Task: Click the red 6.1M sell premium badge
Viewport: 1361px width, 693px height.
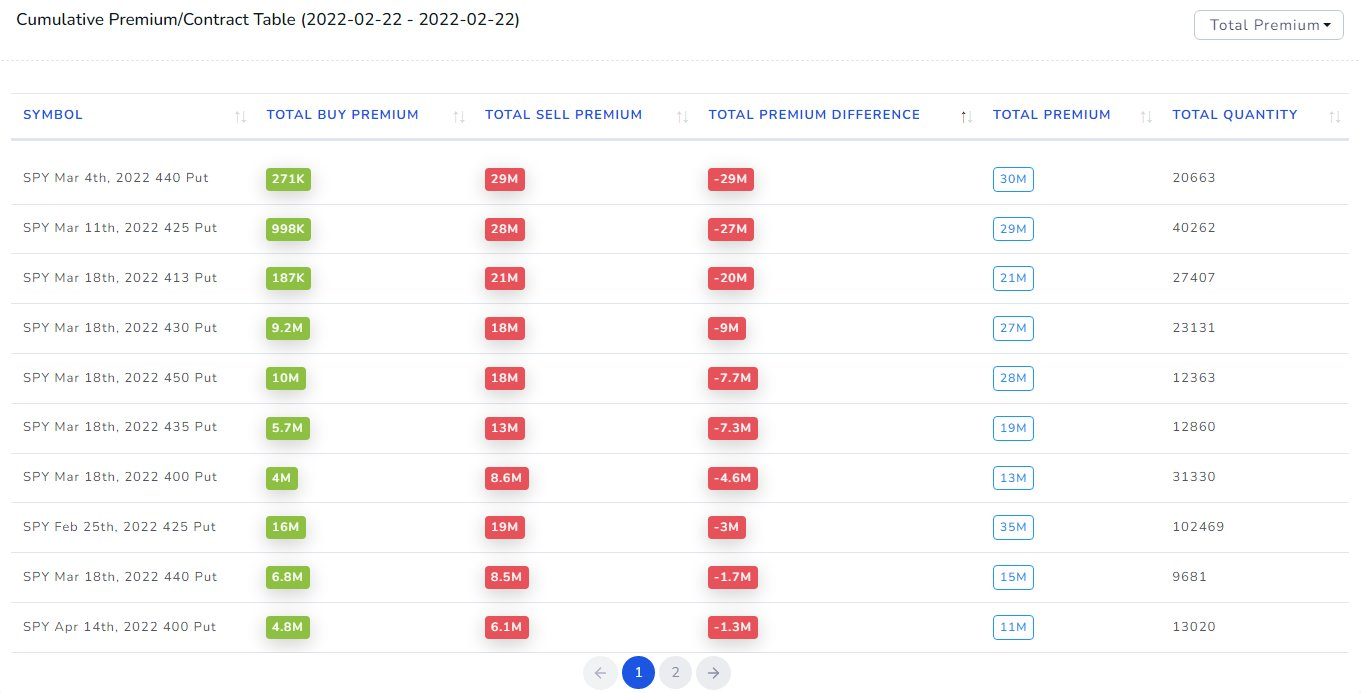Action: coord(507,628)
